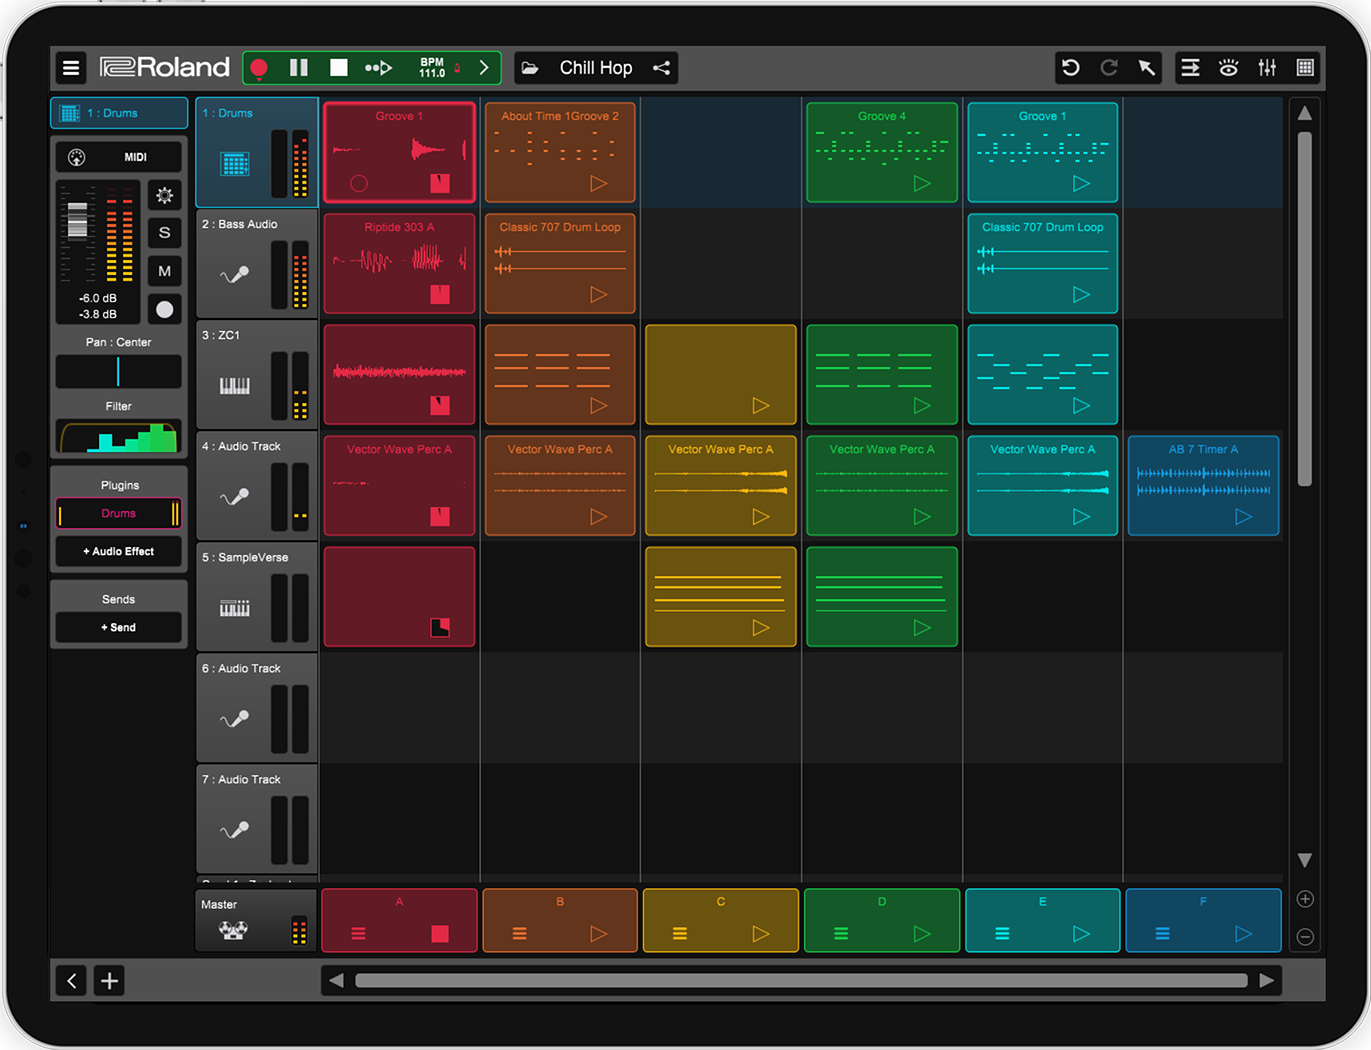Solo the Drums track
The image size is (1371, 1050).
(x=165, y=233)
